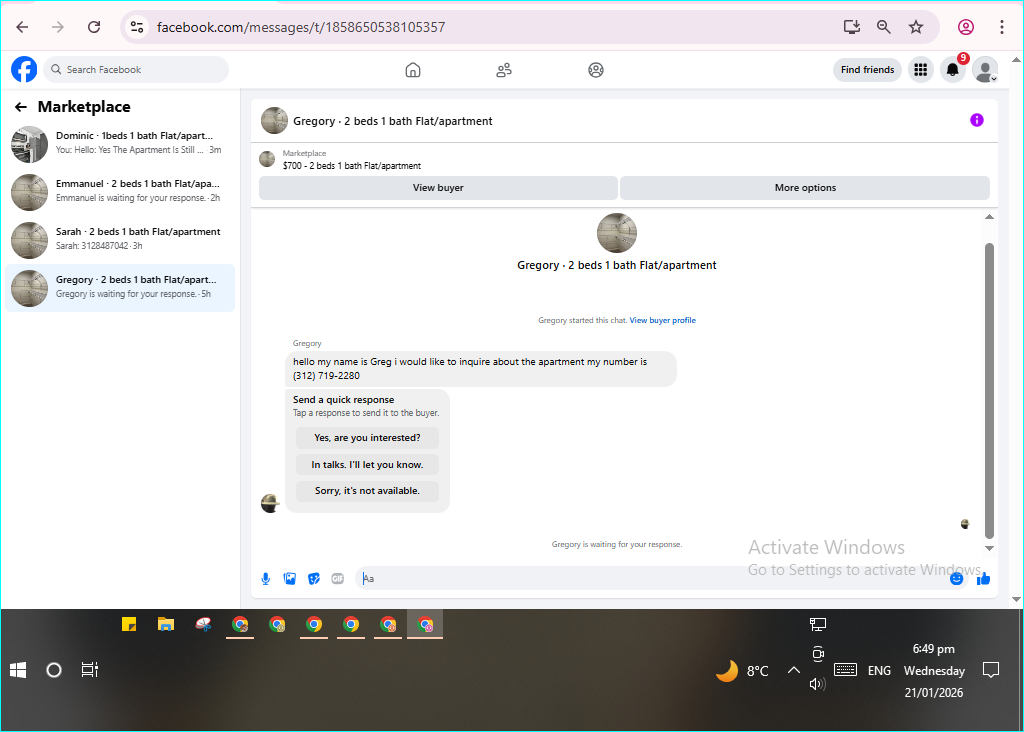Go to Facebook Home icon
This screenshot has width=1024, height=732.
click(413, 70)
